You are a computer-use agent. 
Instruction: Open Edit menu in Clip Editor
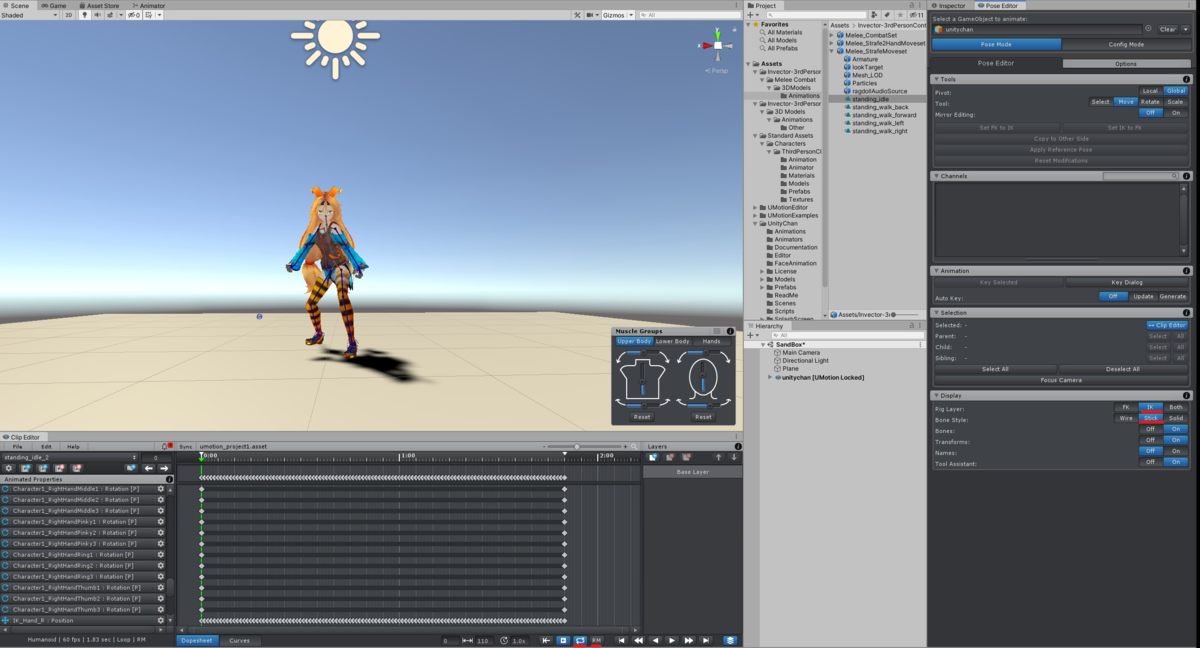tap(46, 446)
